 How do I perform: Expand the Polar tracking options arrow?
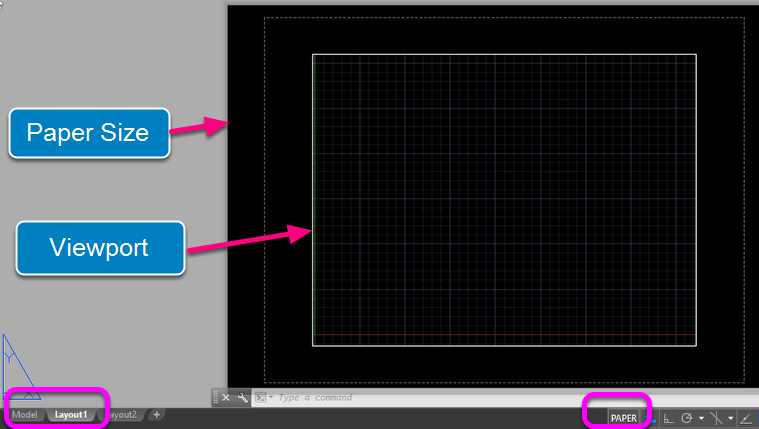coord(701,418)
